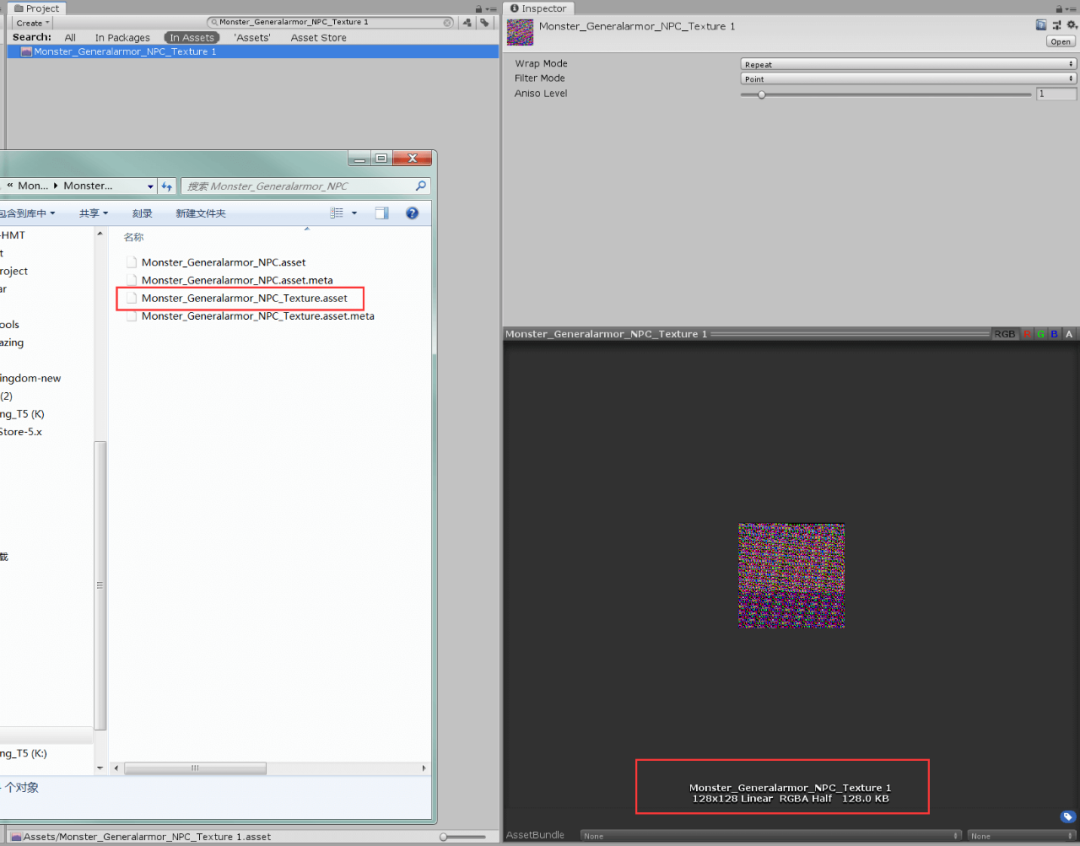Clear the Project search text
Screen dimensions: 1080x846
pos(448,23)
